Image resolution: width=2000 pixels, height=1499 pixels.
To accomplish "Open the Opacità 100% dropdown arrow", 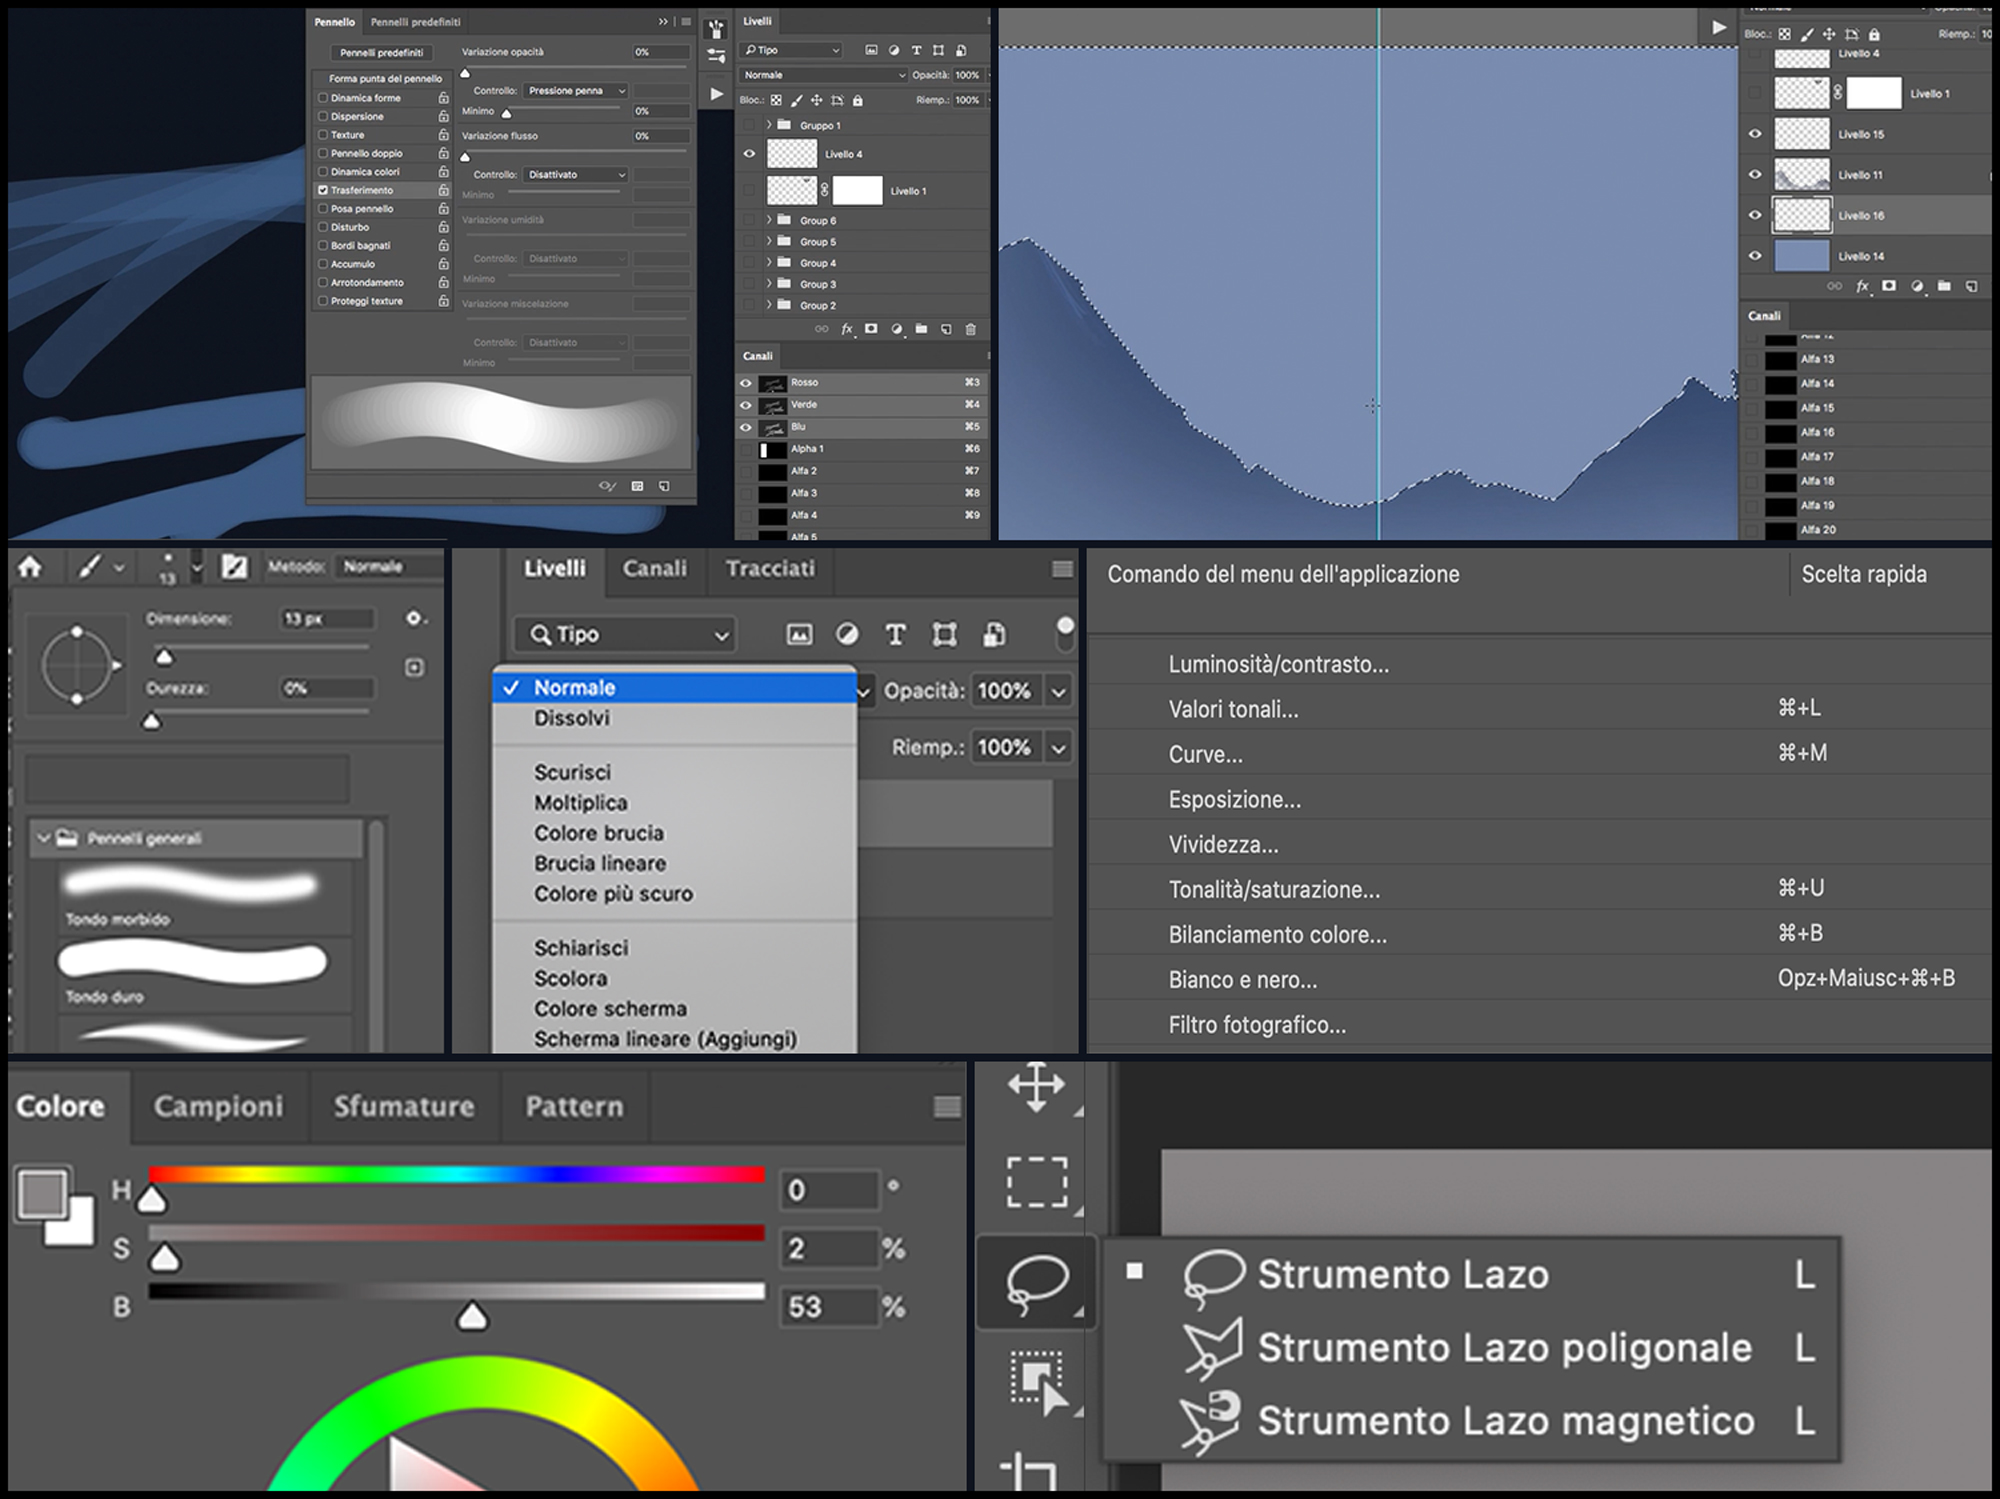I will tap(1059, 691).
